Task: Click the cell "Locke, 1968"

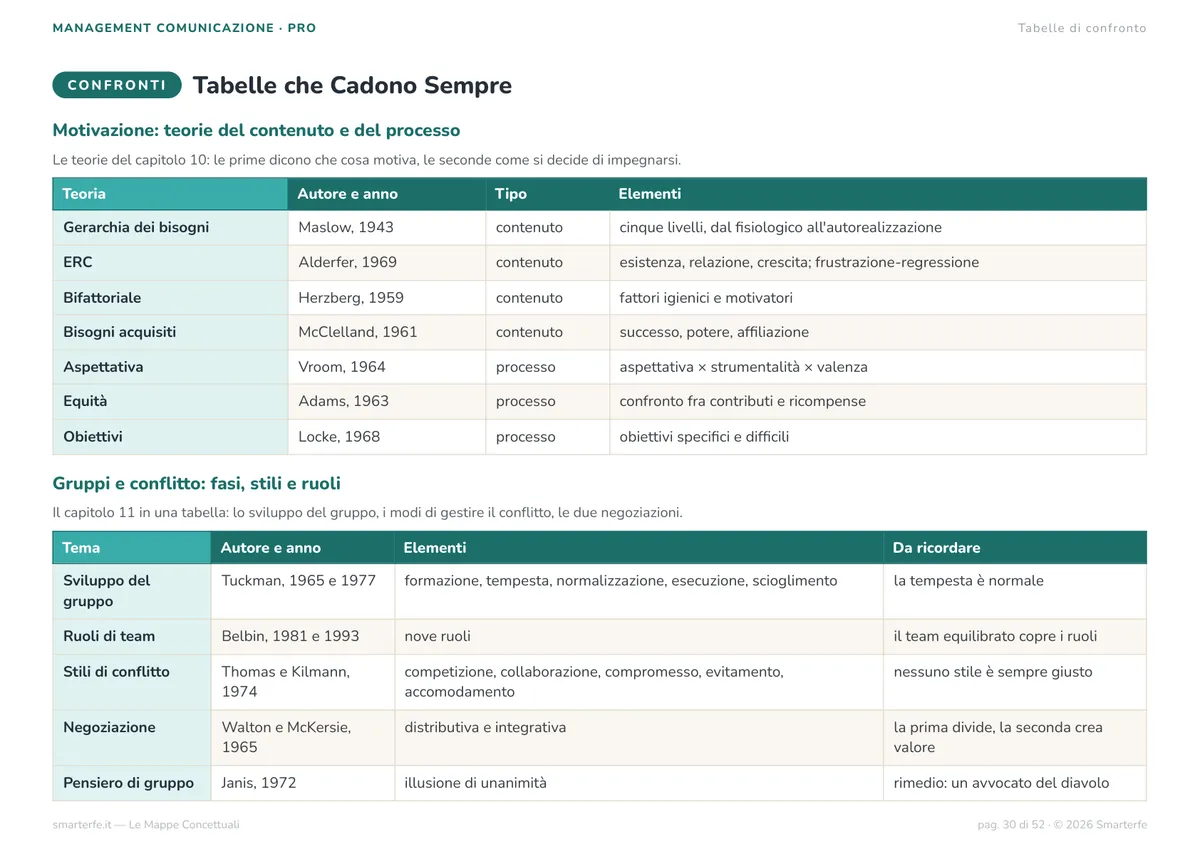Action: click(387, 437)
